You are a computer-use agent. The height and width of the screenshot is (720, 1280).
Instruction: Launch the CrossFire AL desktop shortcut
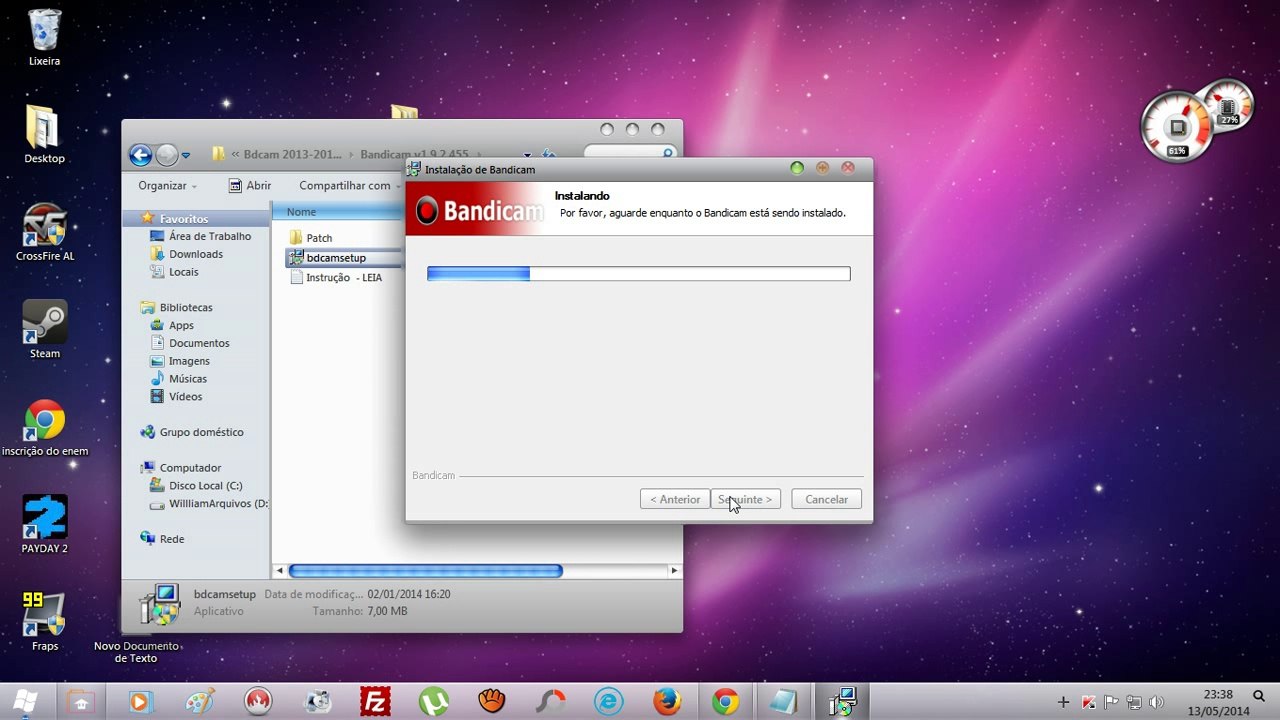45,232
